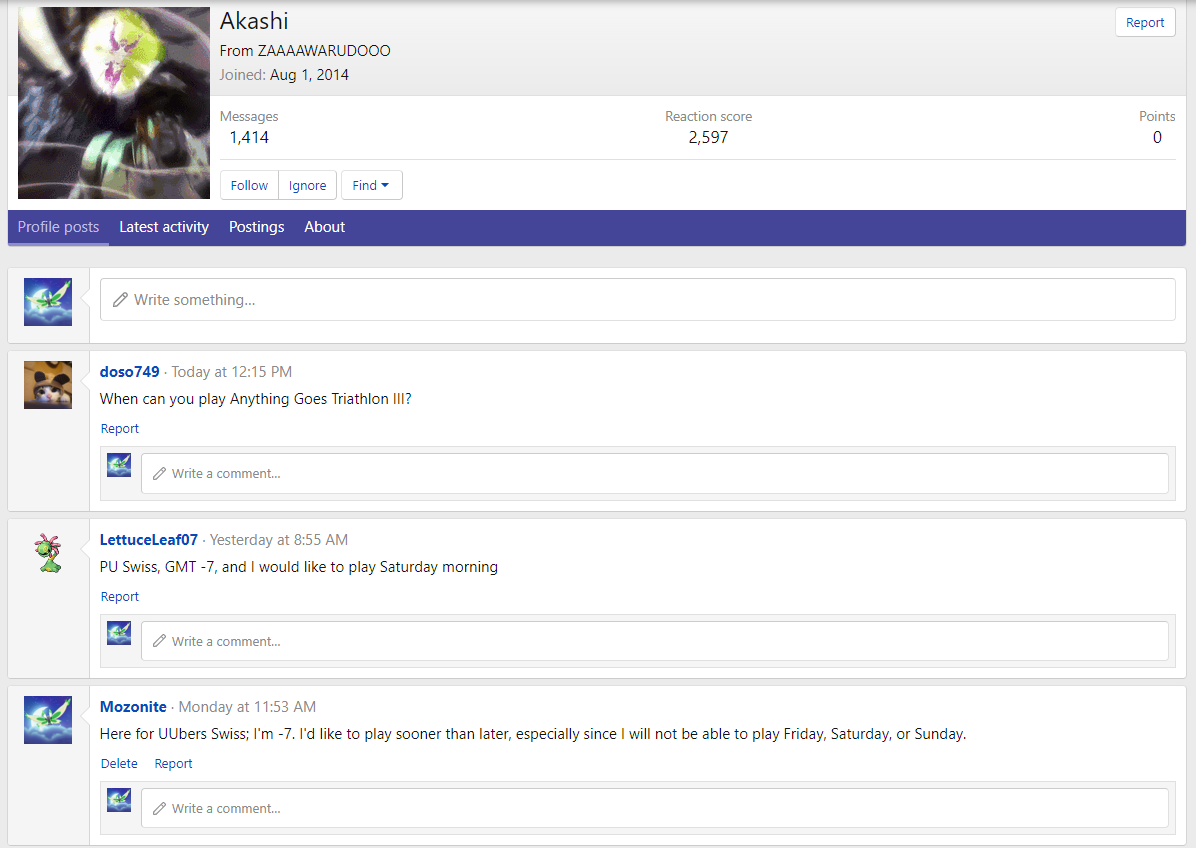Delete Mozonite's profile post
The width and height of the screenshot is (1196, 848).
coord(119,763)
